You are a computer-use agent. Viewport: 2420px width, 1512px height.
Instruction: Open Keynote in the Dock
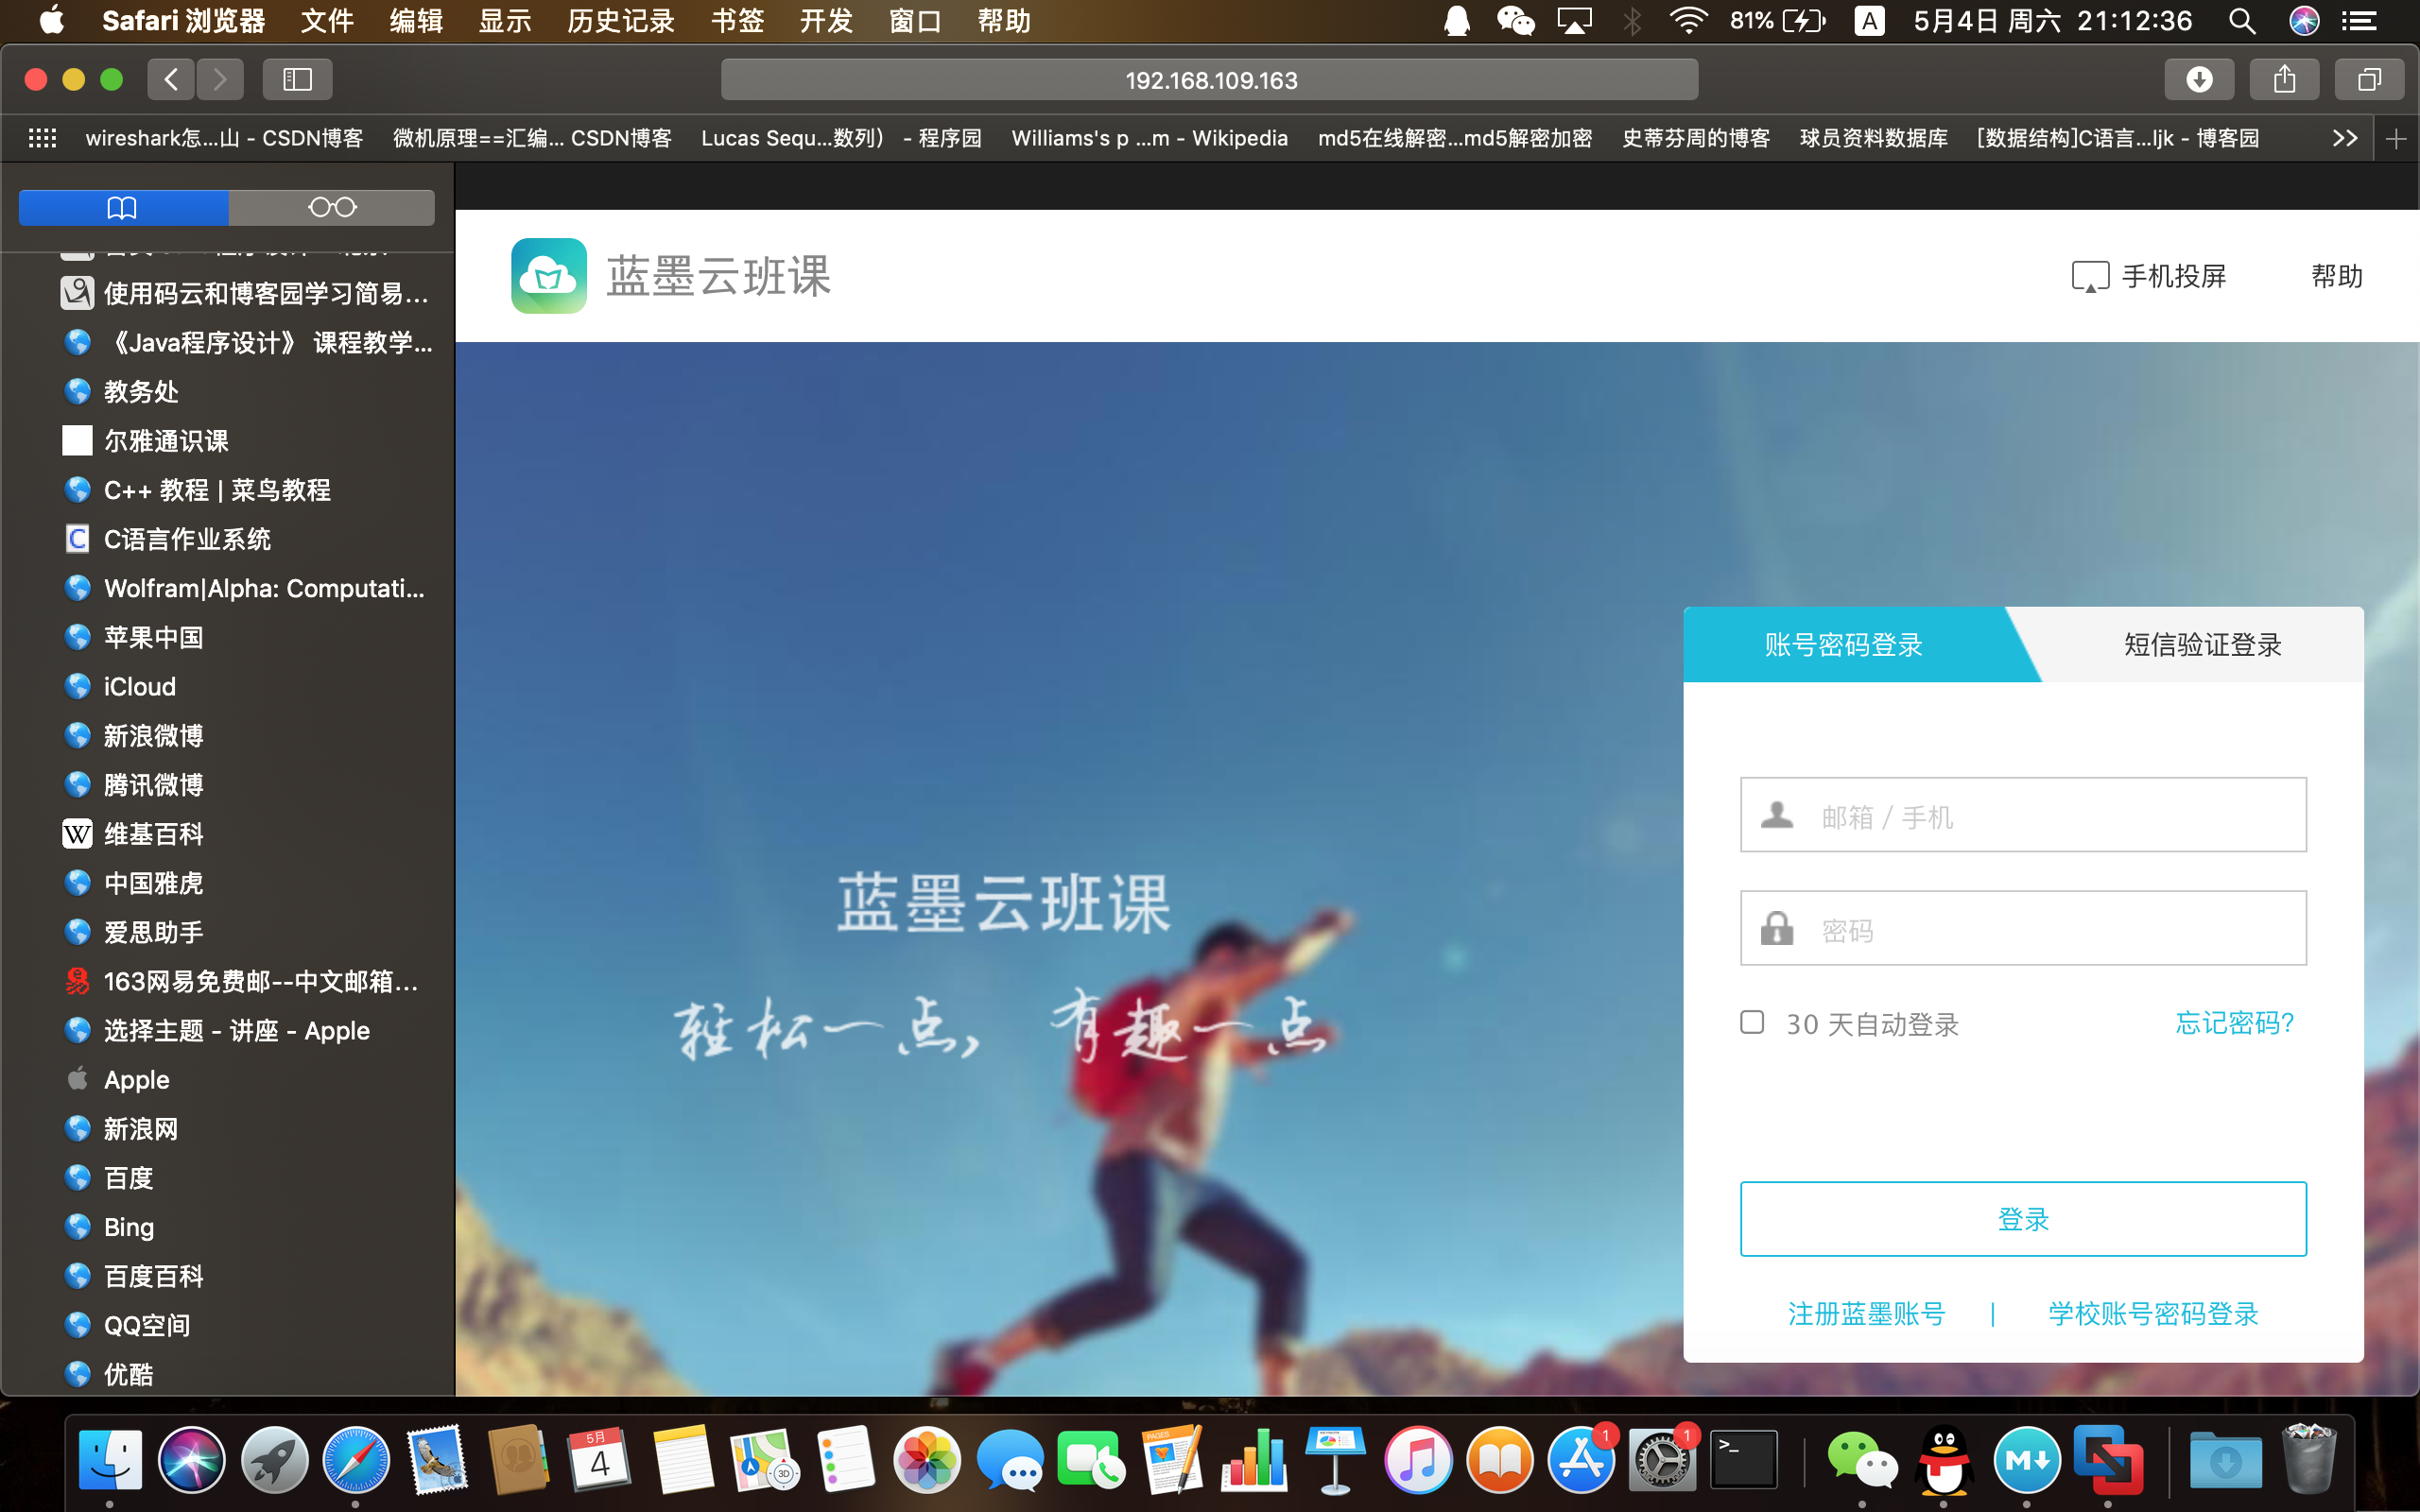pos(1335,1460)
